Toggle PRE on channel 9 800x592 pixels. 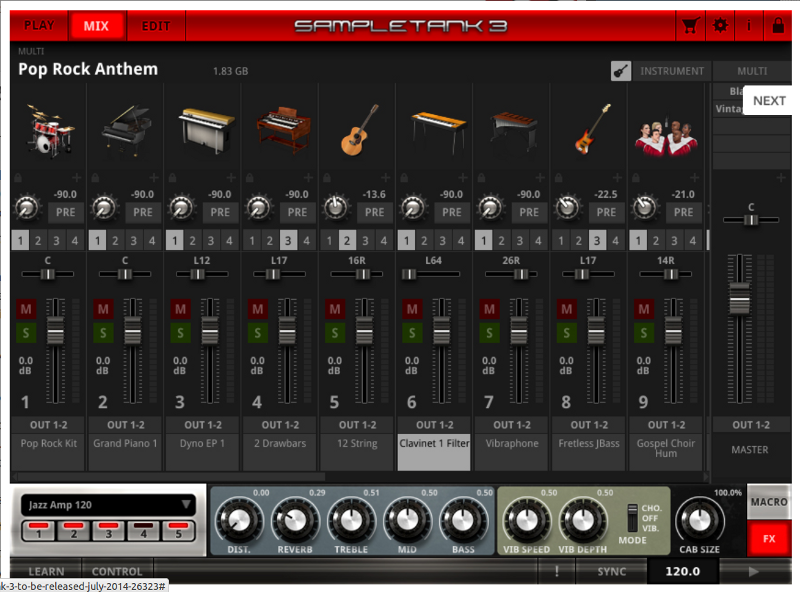(x=683, y=212)
